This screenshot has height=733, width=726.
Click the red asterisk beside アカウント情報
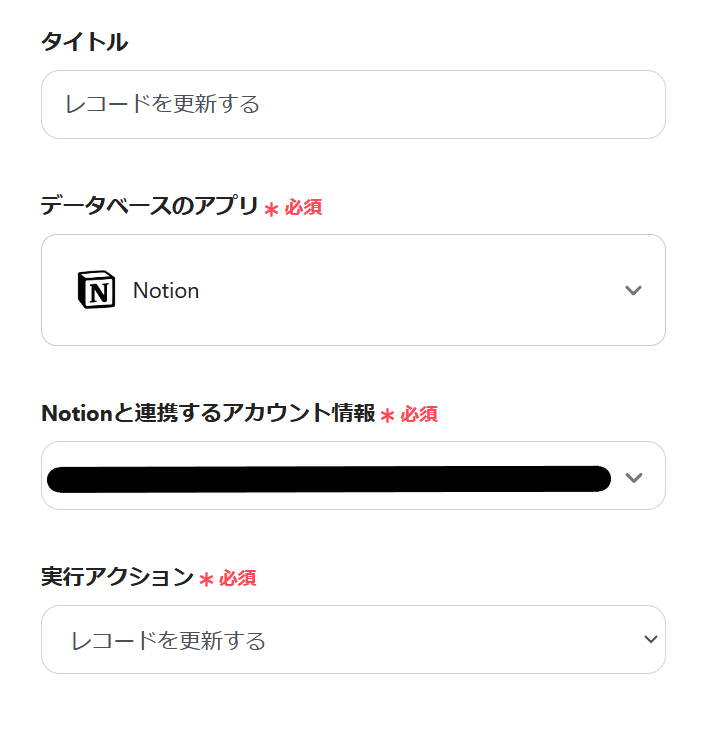(x=387, y=416)
